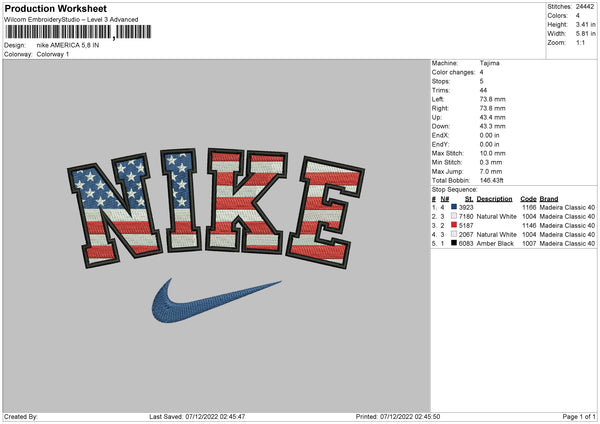The image size is (600, 424).
Task: Click the 'N#' column header
Action: coord(445,199)
